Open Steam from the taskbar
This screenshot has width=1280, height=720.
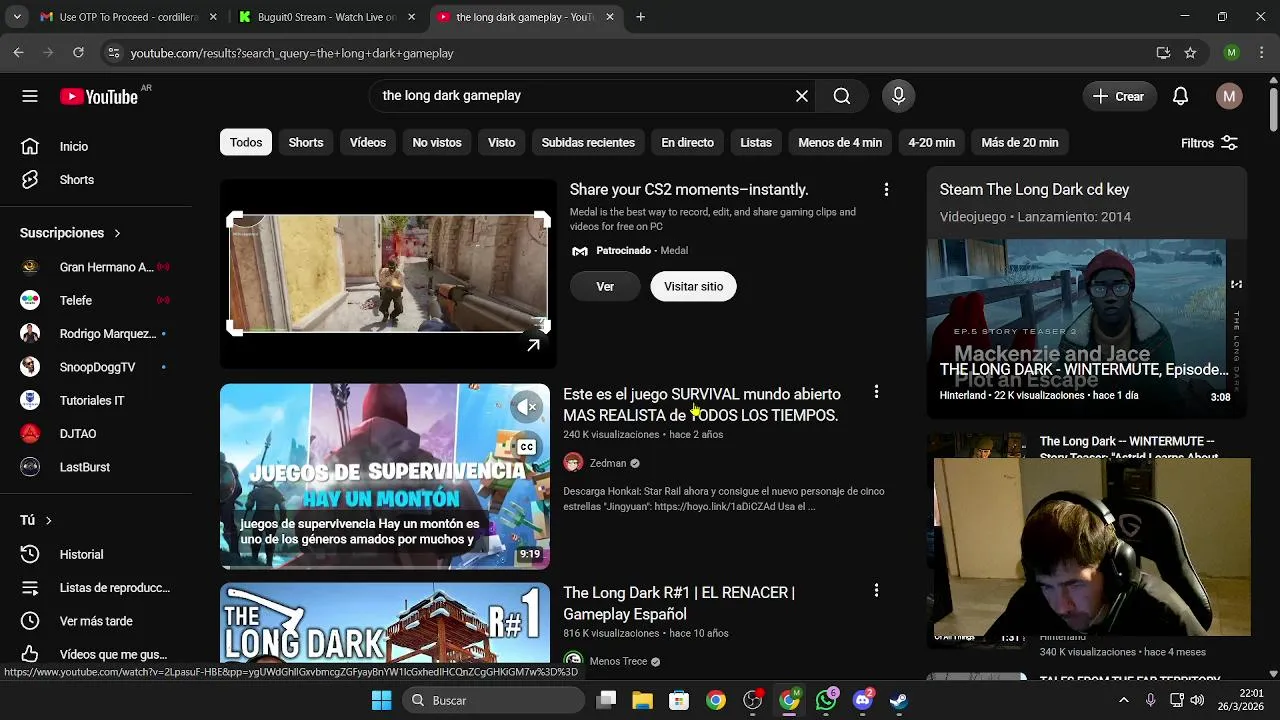coord(899,700)
